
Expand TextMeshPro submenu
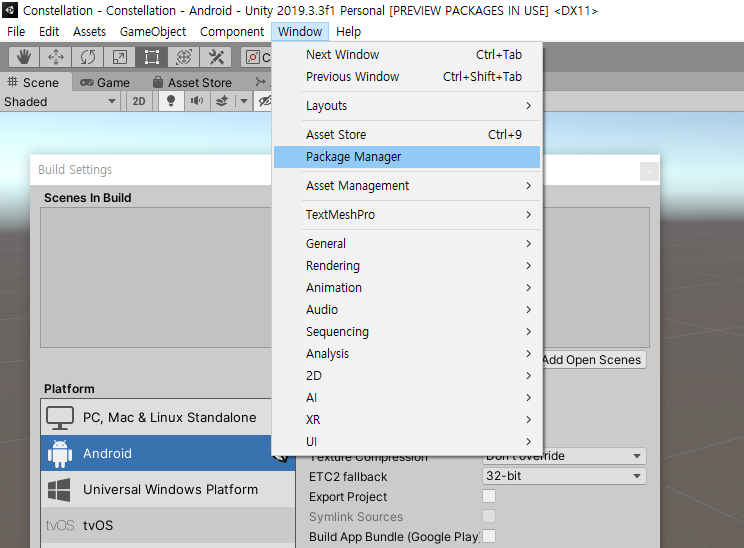pos(407,214)
